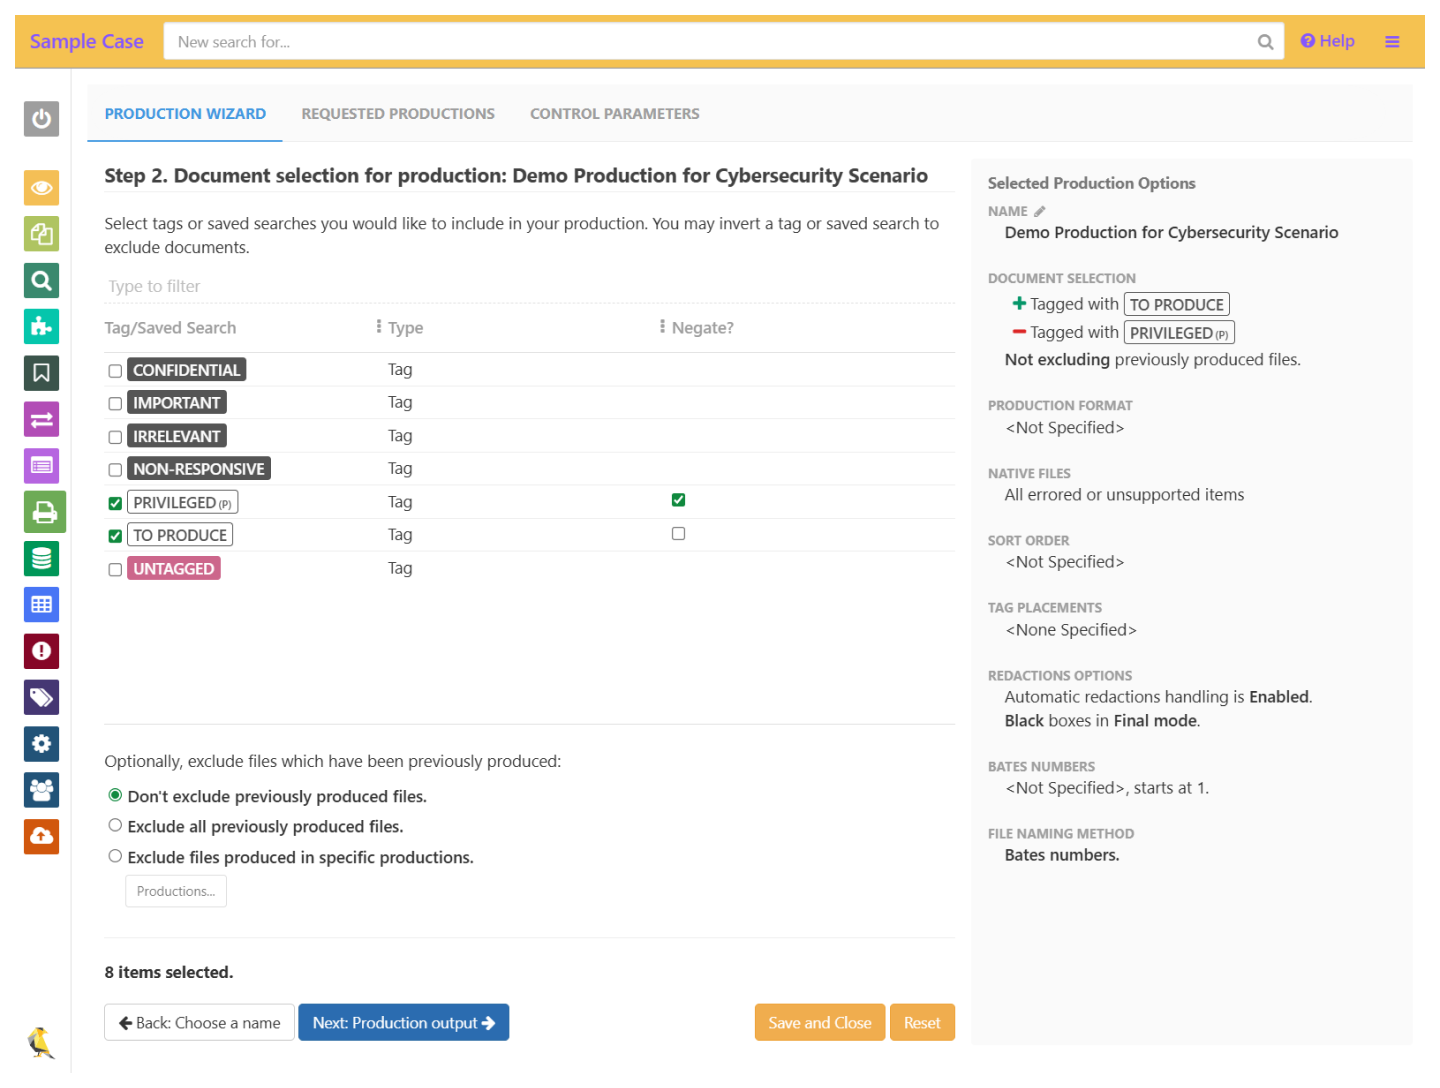Open the magnifier search sidebar icon
1440x1088 pixels.
pyautogui.click(x=41, y=281)
